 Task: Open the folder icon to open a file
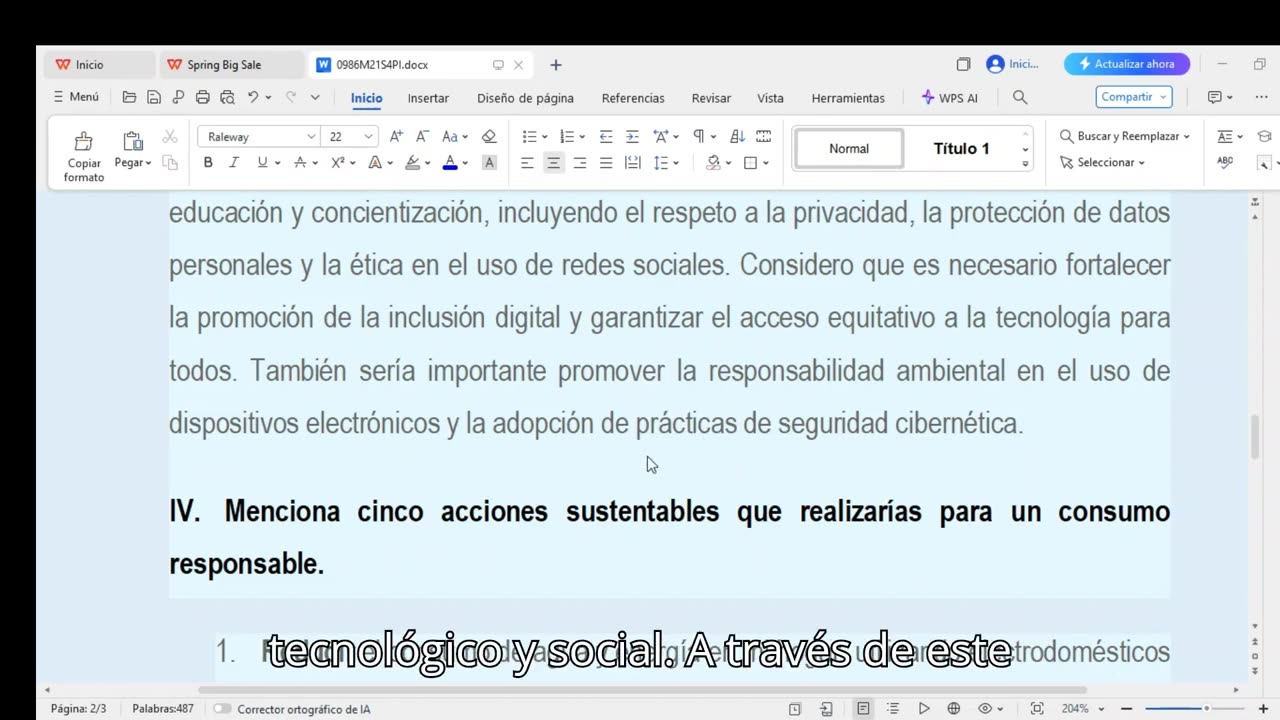129,97
